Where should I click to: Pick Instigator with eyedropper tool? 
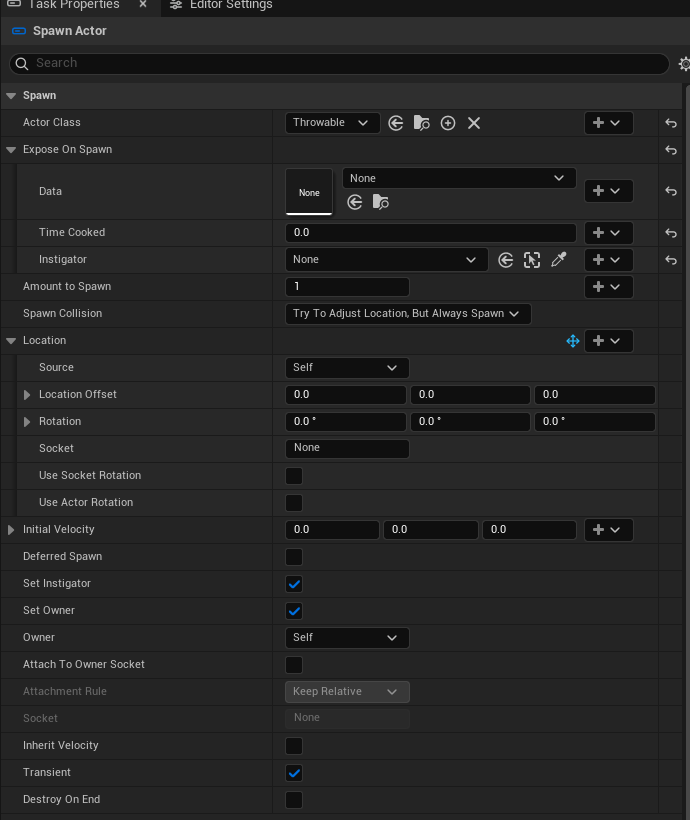click(559, 259)
